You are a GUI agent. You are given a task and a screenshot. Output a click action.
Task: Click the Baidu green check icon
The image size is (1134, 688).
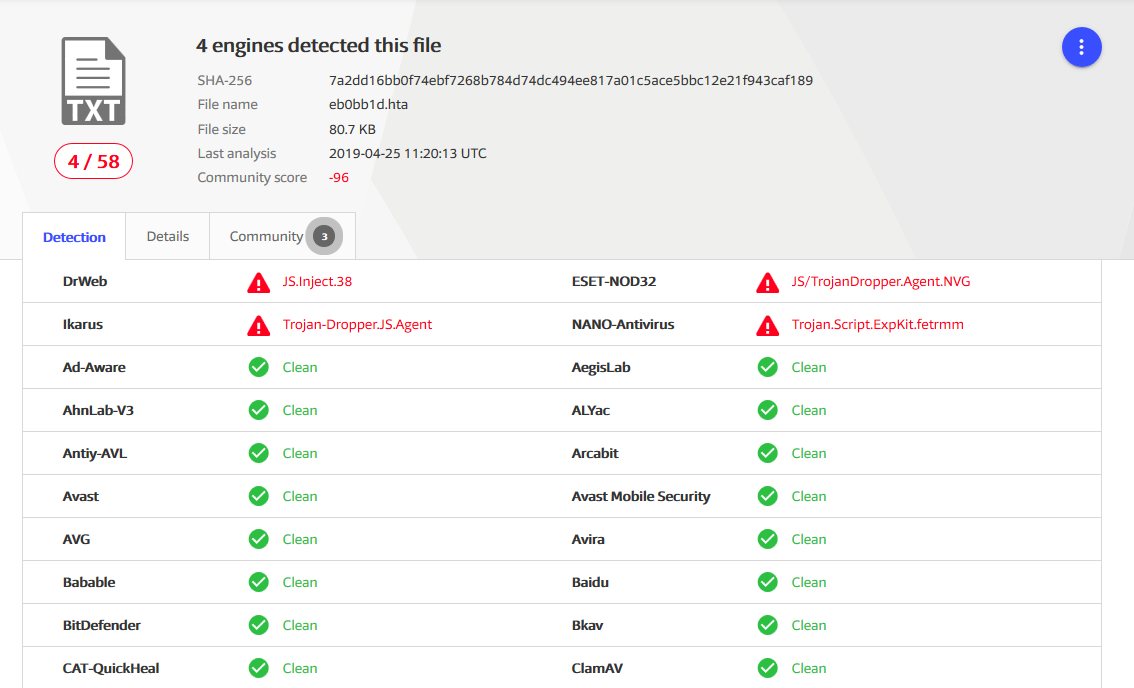click(x=767, y=582)
